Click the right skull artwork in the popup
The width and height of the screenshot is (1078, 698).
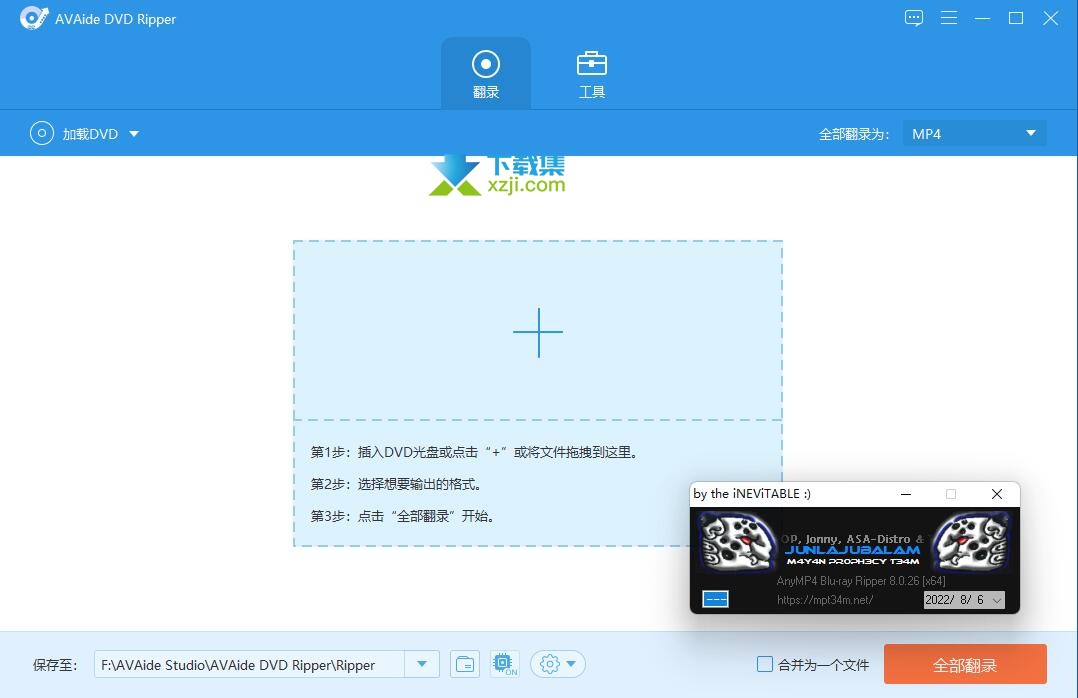970,542
